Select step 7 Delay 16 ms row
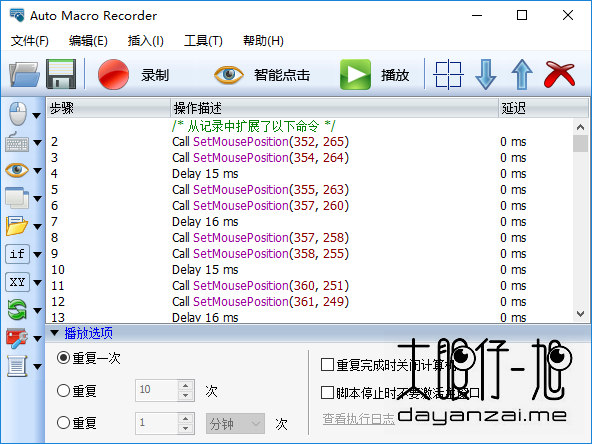592x444 pixels. [x=310, y=222]
